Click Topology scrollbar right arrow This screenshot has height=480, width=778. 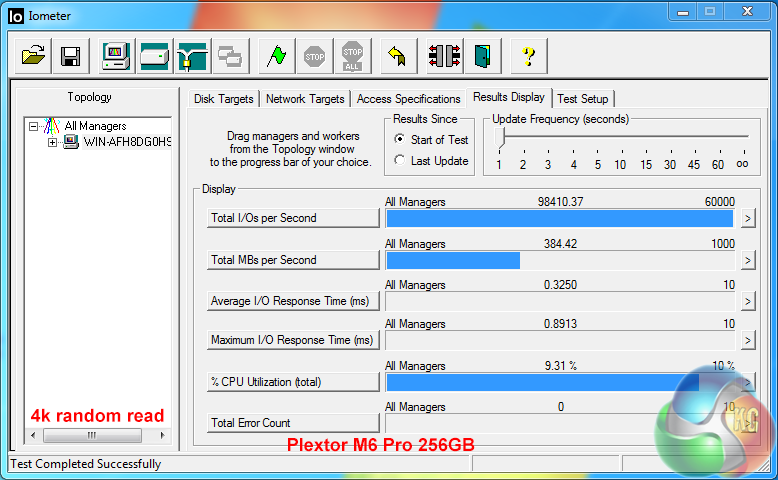tap(162, 435)
